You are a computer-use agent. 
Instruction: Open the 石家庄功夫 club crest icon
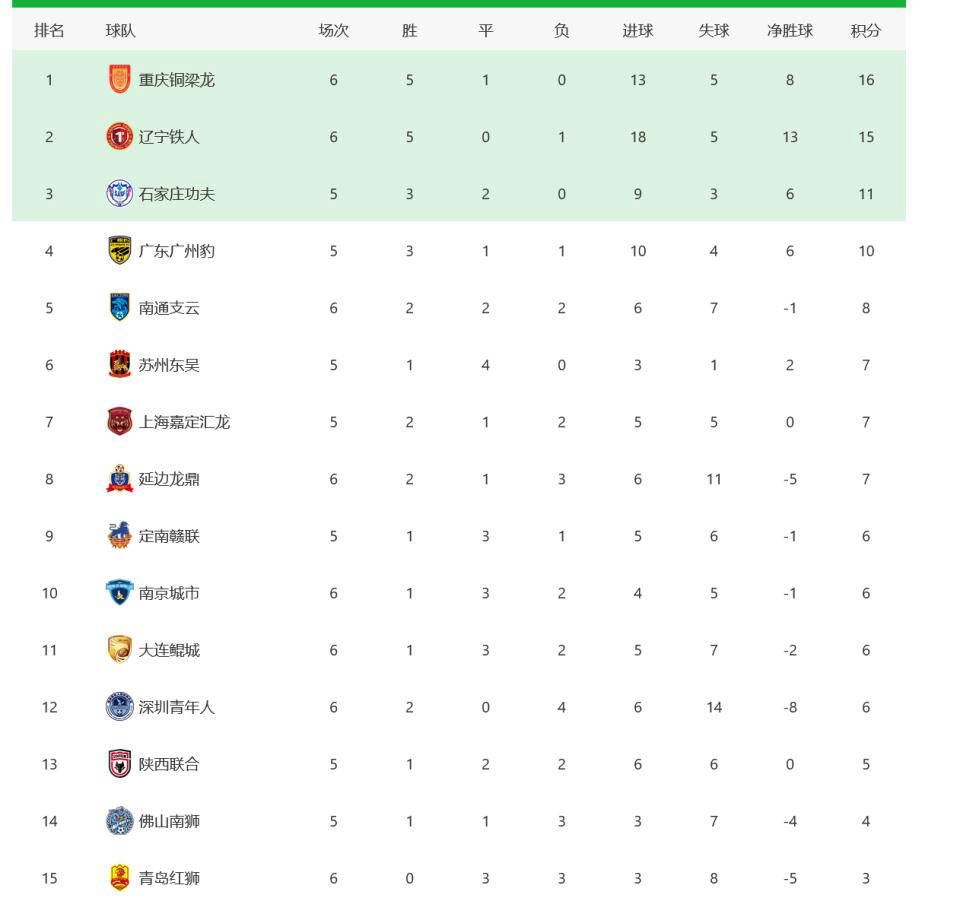119,193
